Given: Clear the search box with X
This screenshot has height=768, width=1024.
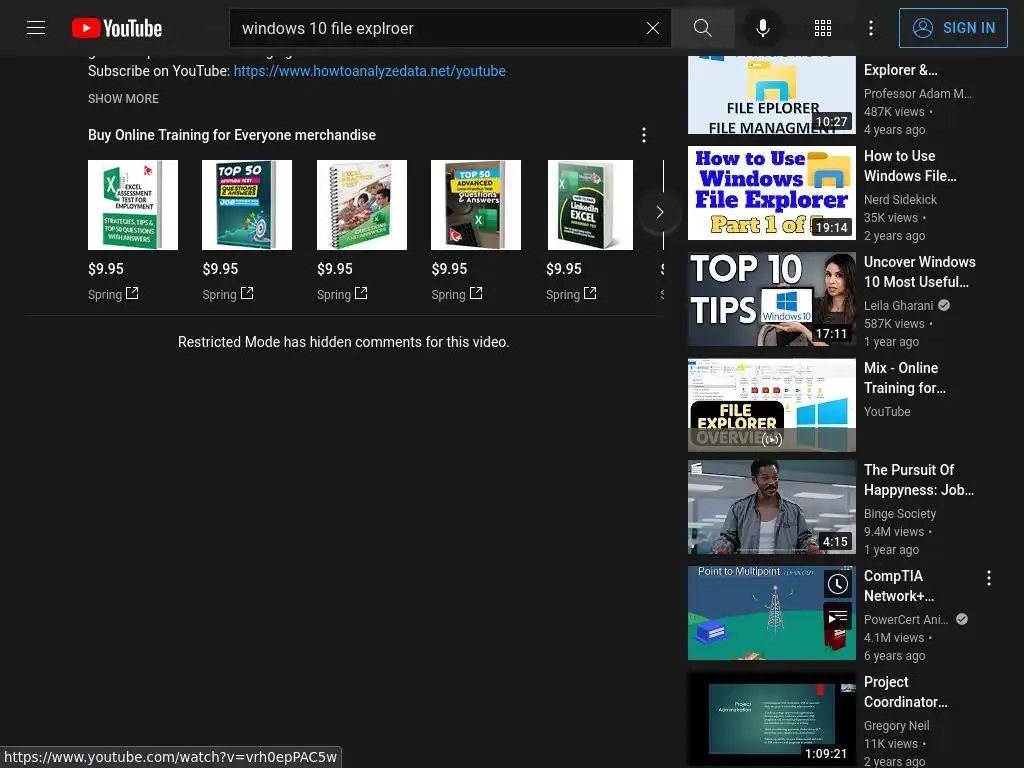Looking at the screenshot, I should tap(652, 28).
